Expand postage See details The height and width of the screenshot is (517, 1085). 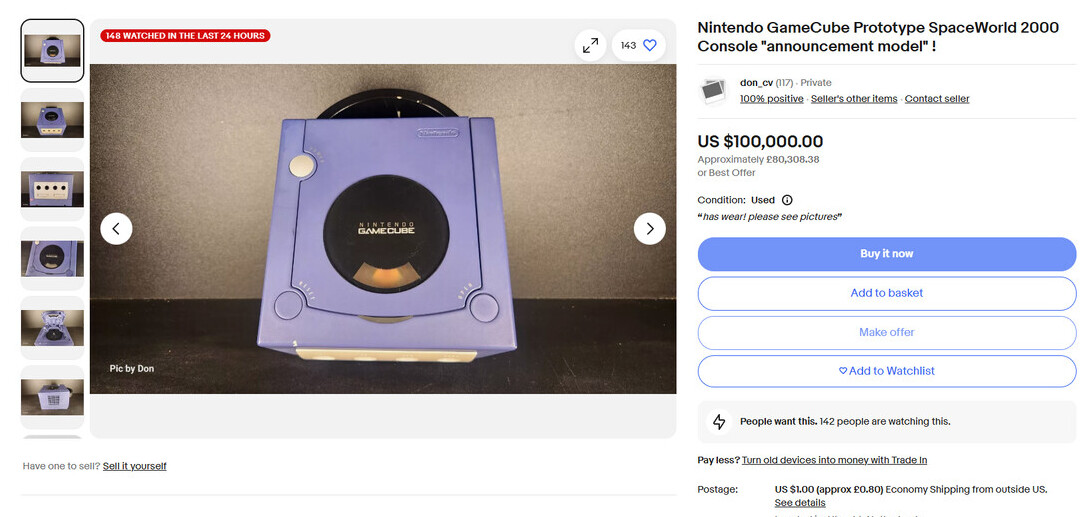point(800,503)
